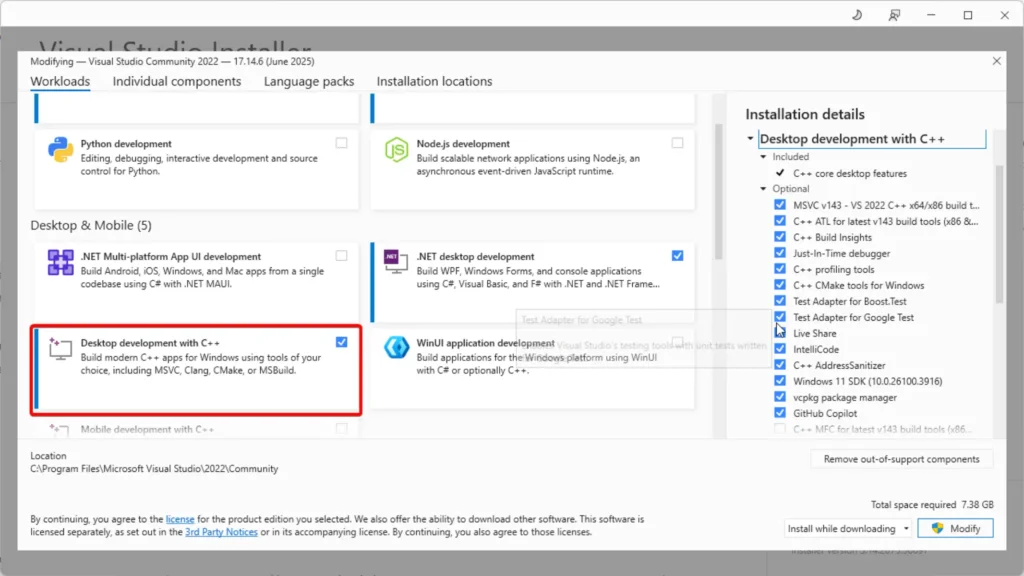Click the Desktop development with C++ icon
The height and width of the screenshot is (576, 1024).
60,349
